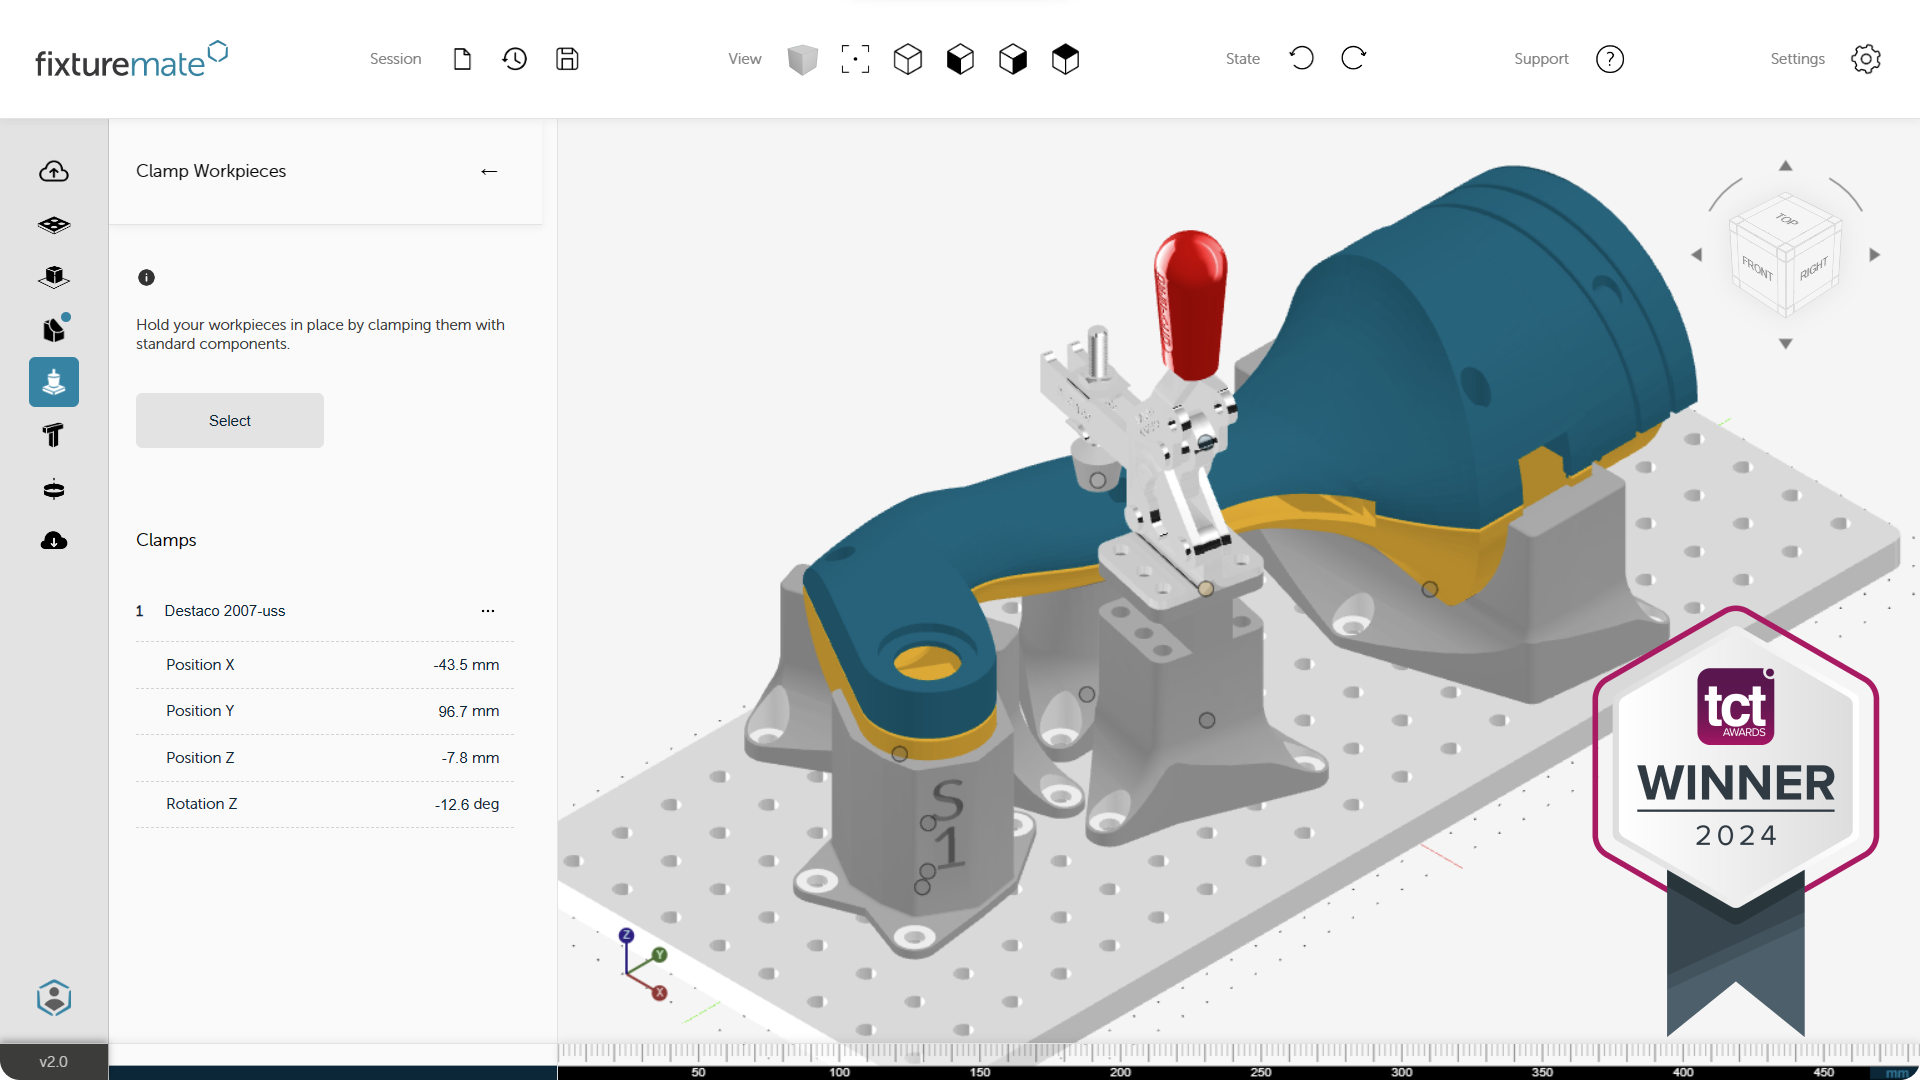
Task: Rotate view using right arrow of navigation cube
Action: [1875, 255]
